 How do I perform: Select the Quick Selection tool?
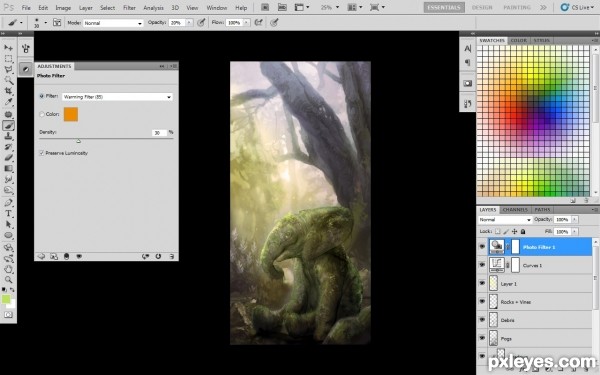8,80
